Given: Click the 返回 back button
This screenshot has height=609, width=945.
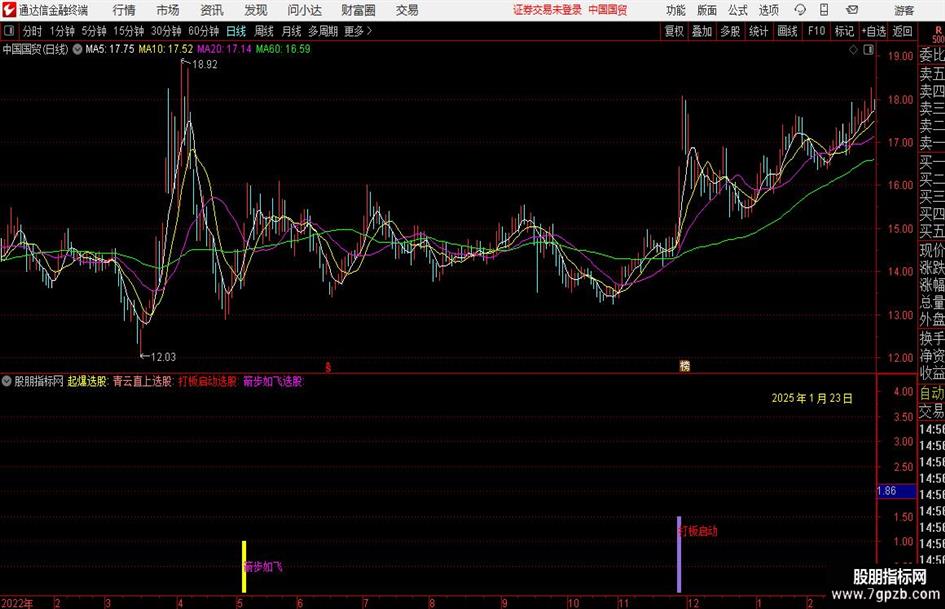Looking at the screenshot, I should pos(902,31).
